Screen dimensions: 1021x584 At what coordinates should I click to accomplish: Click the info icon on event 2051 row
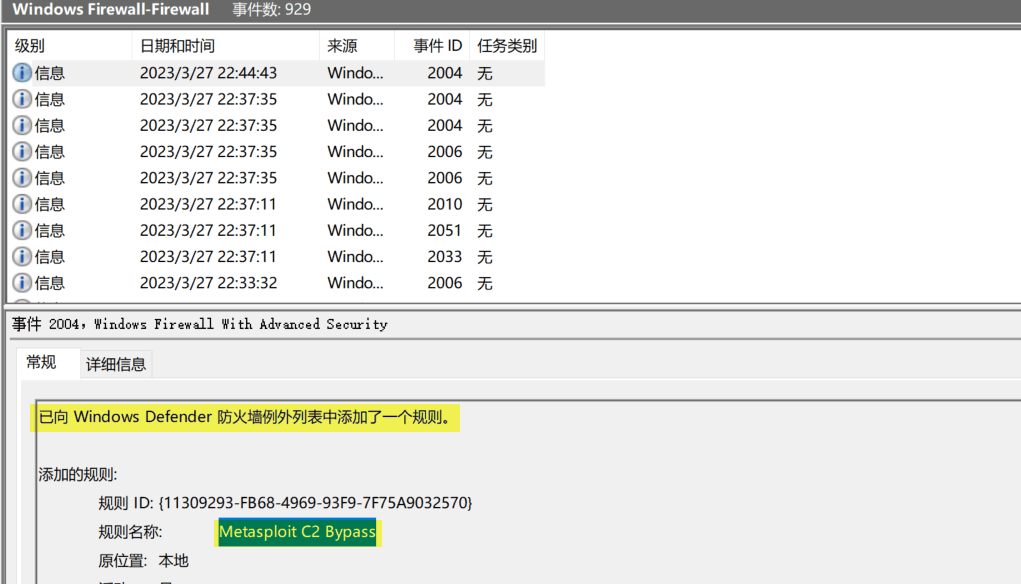click(22, 230)
